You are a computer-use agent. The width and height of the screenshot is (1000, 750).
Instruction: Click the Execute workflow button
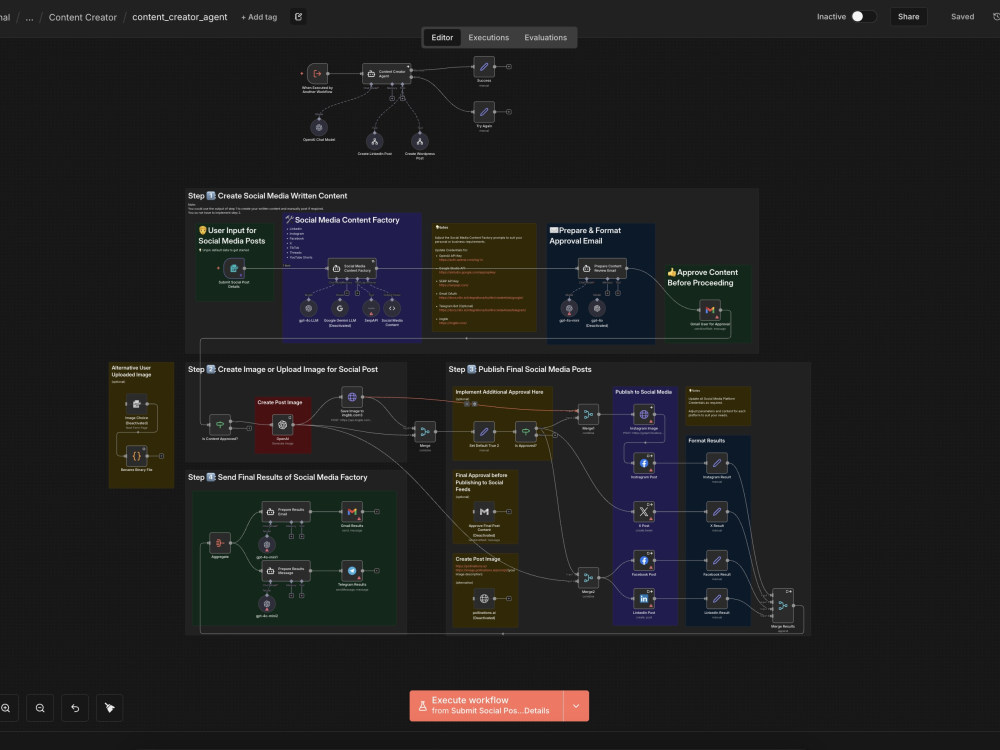(487, 706)
